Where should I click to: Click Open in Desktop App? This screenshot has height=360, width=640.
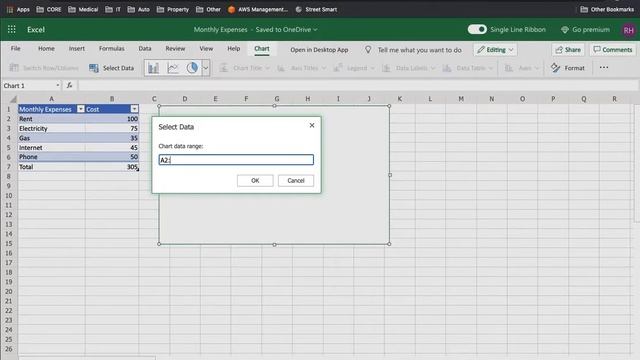click(x=319, y=50)
